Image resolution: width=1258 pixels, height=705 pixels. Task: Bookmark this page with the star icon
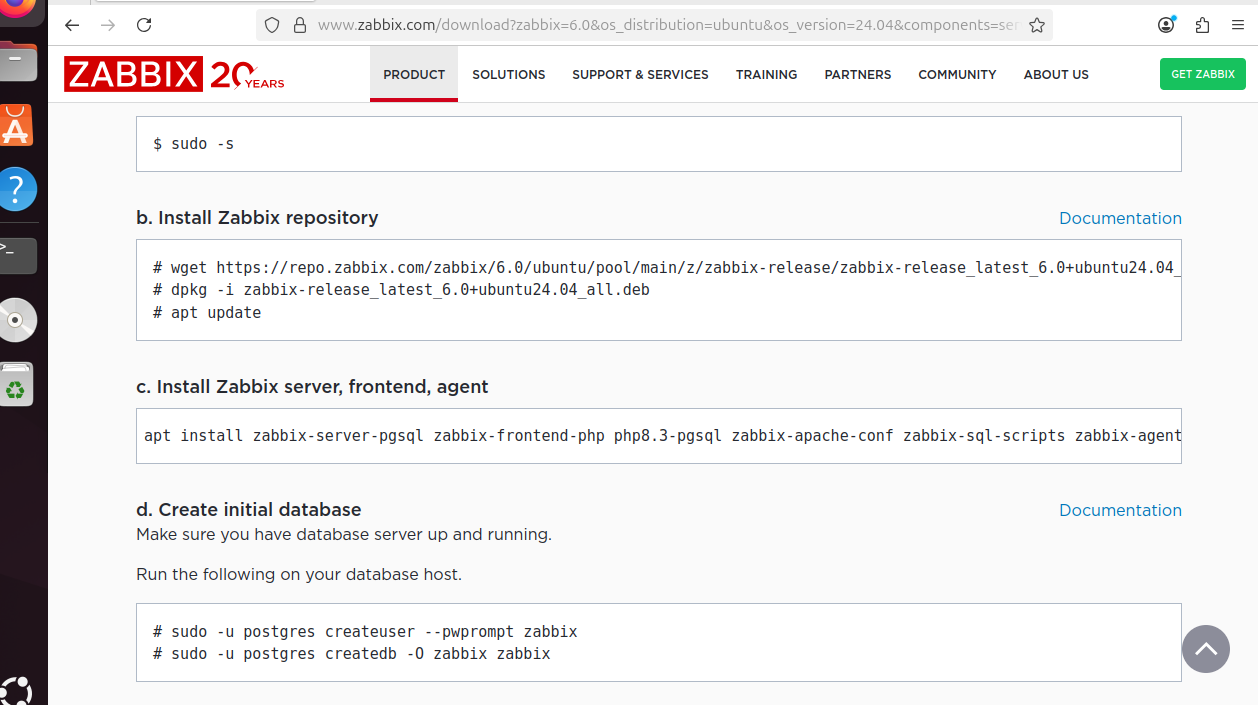coord(1036,25)
